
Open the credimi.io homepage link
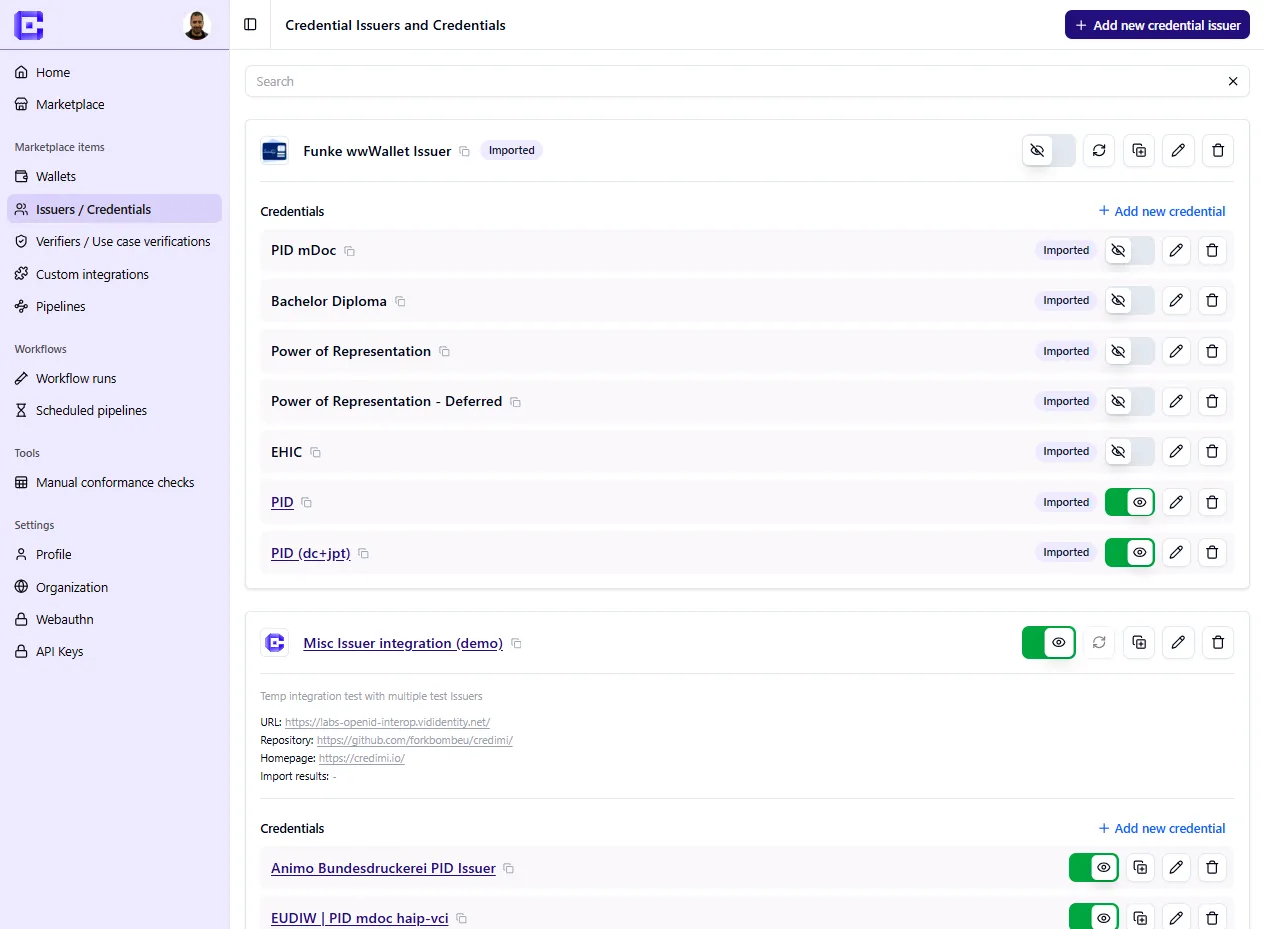[362, 758]
